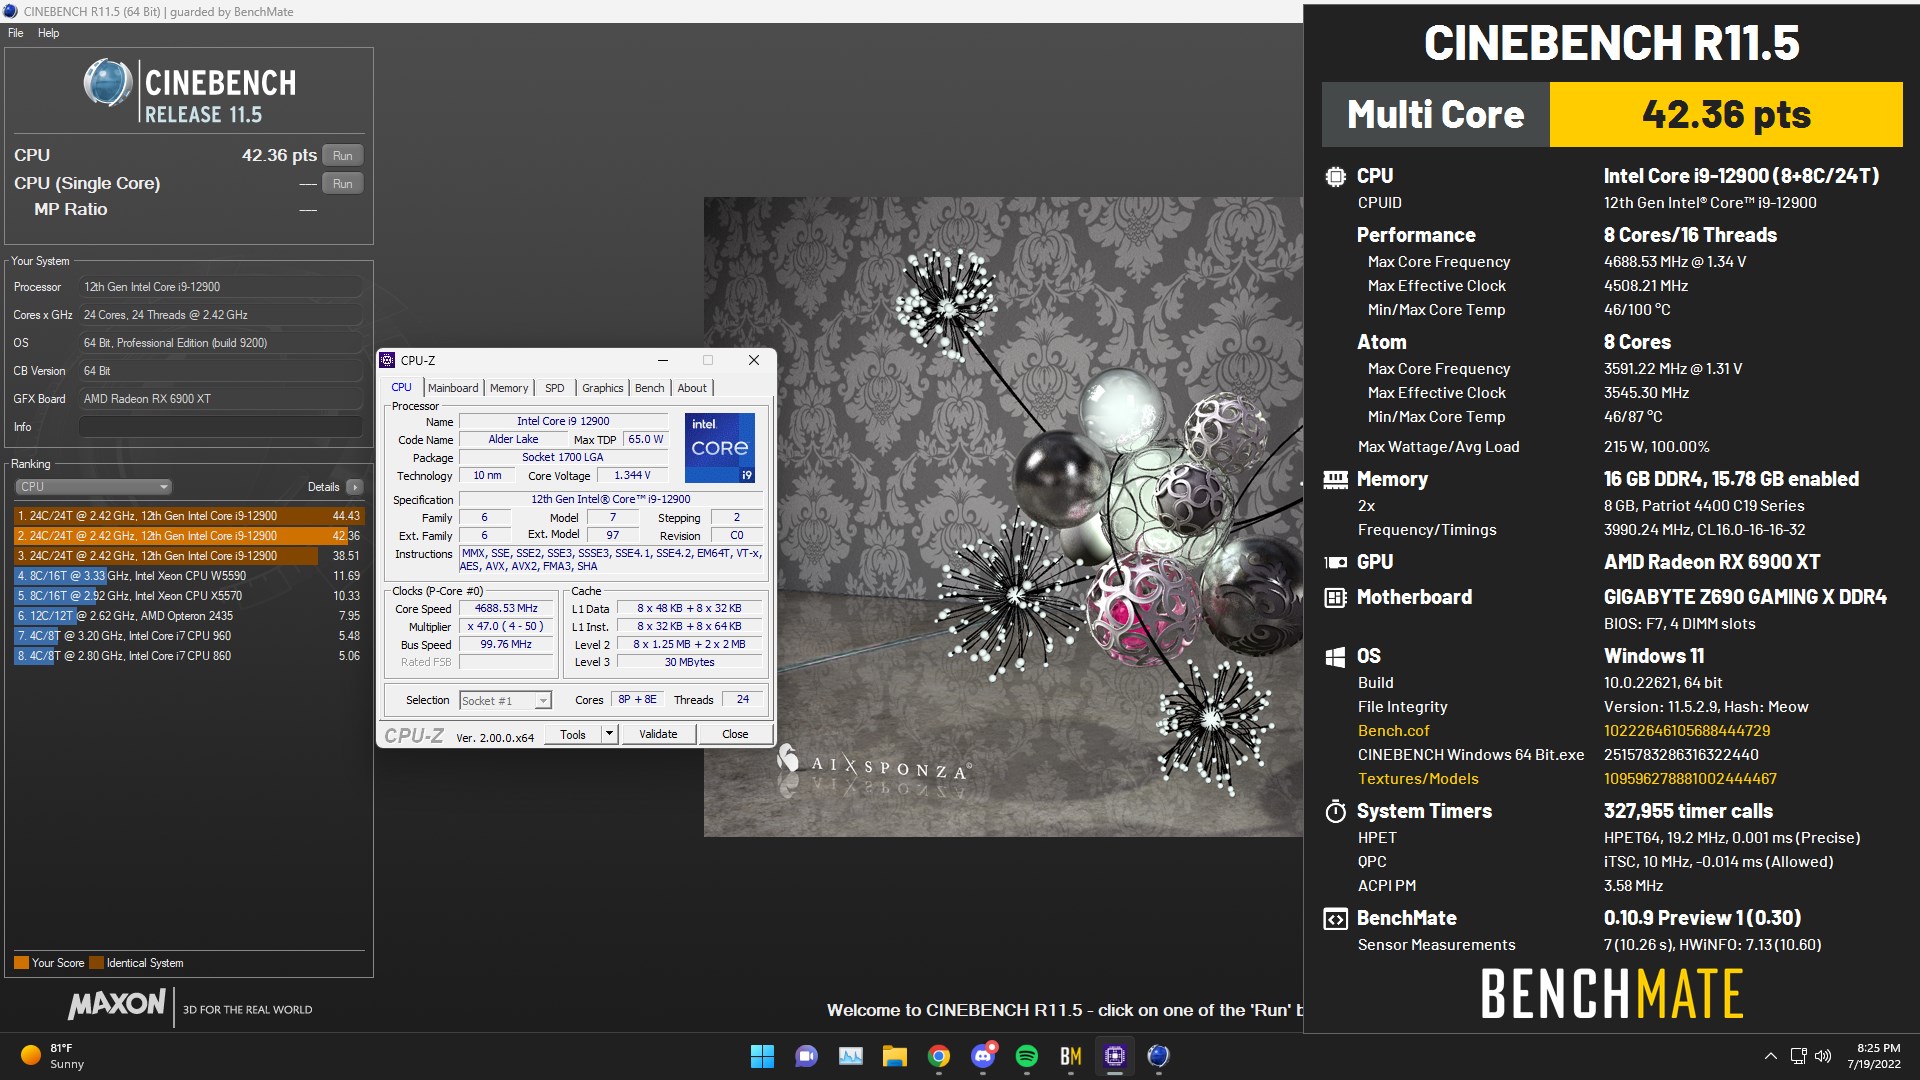Open BenchMate taskbar icon

[1070, 1056]
